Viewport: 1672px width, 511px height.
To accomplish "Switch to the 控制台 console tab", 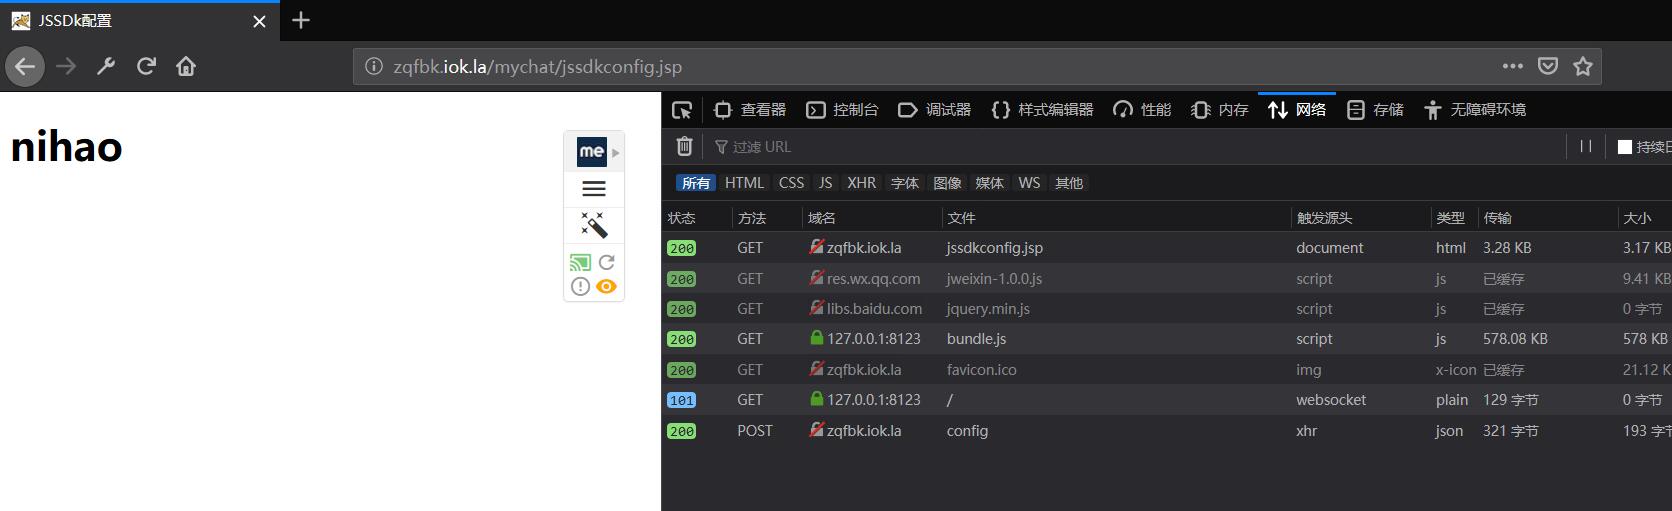I will (842, 110).
